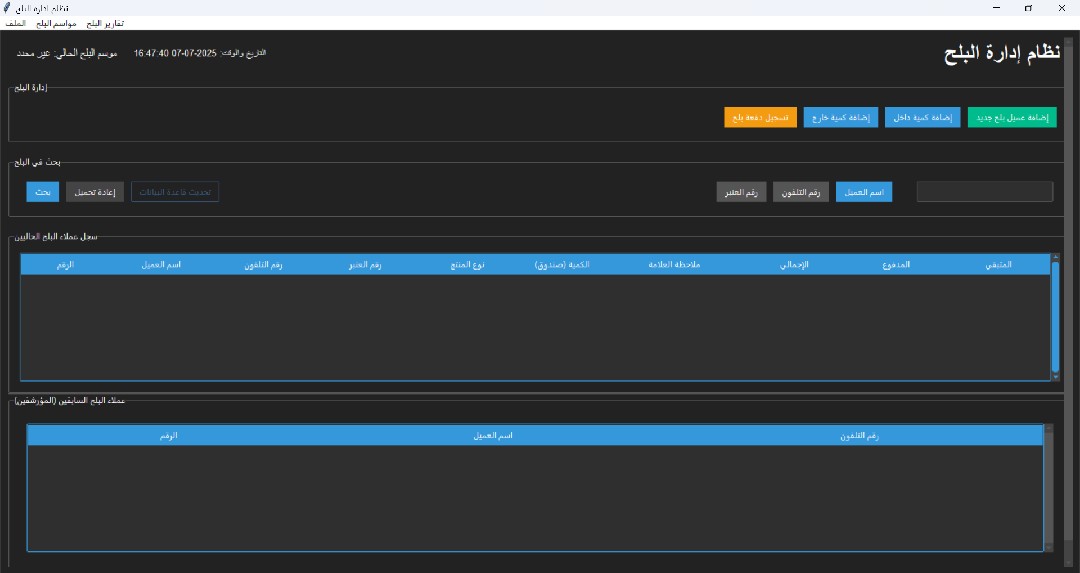The image size is (1080, 573).
Task: Select the رقم التلفون search filter
Action: pos(801,192)
